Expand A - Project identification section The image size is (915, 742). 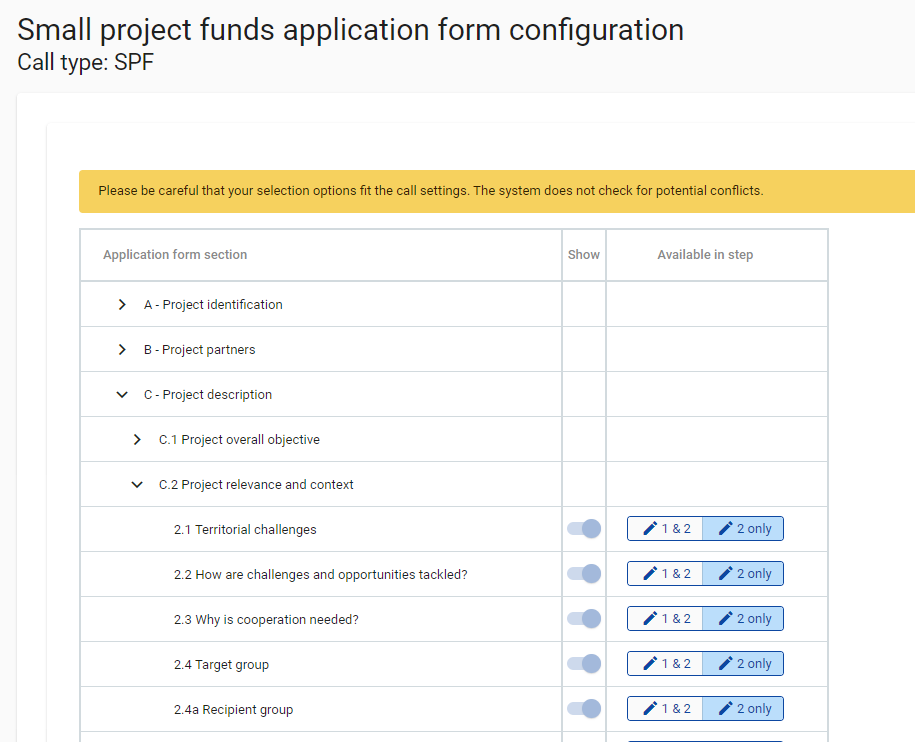tap(122, 304)
